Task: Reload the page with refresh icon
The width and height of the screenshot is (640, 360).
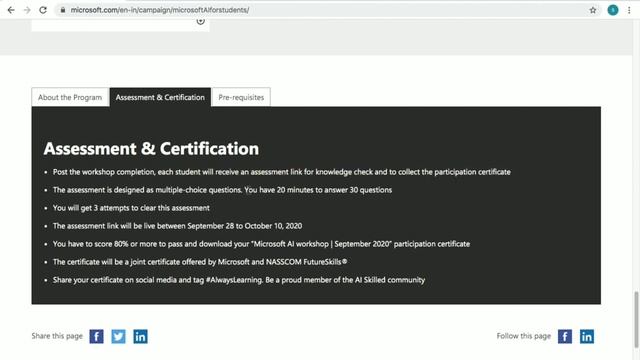Action: point(43,10)
